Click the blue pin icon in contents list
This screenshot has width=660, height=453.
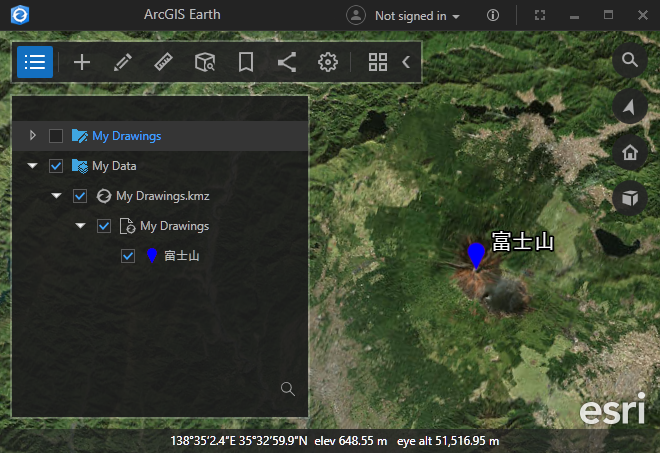click(152, 256)
